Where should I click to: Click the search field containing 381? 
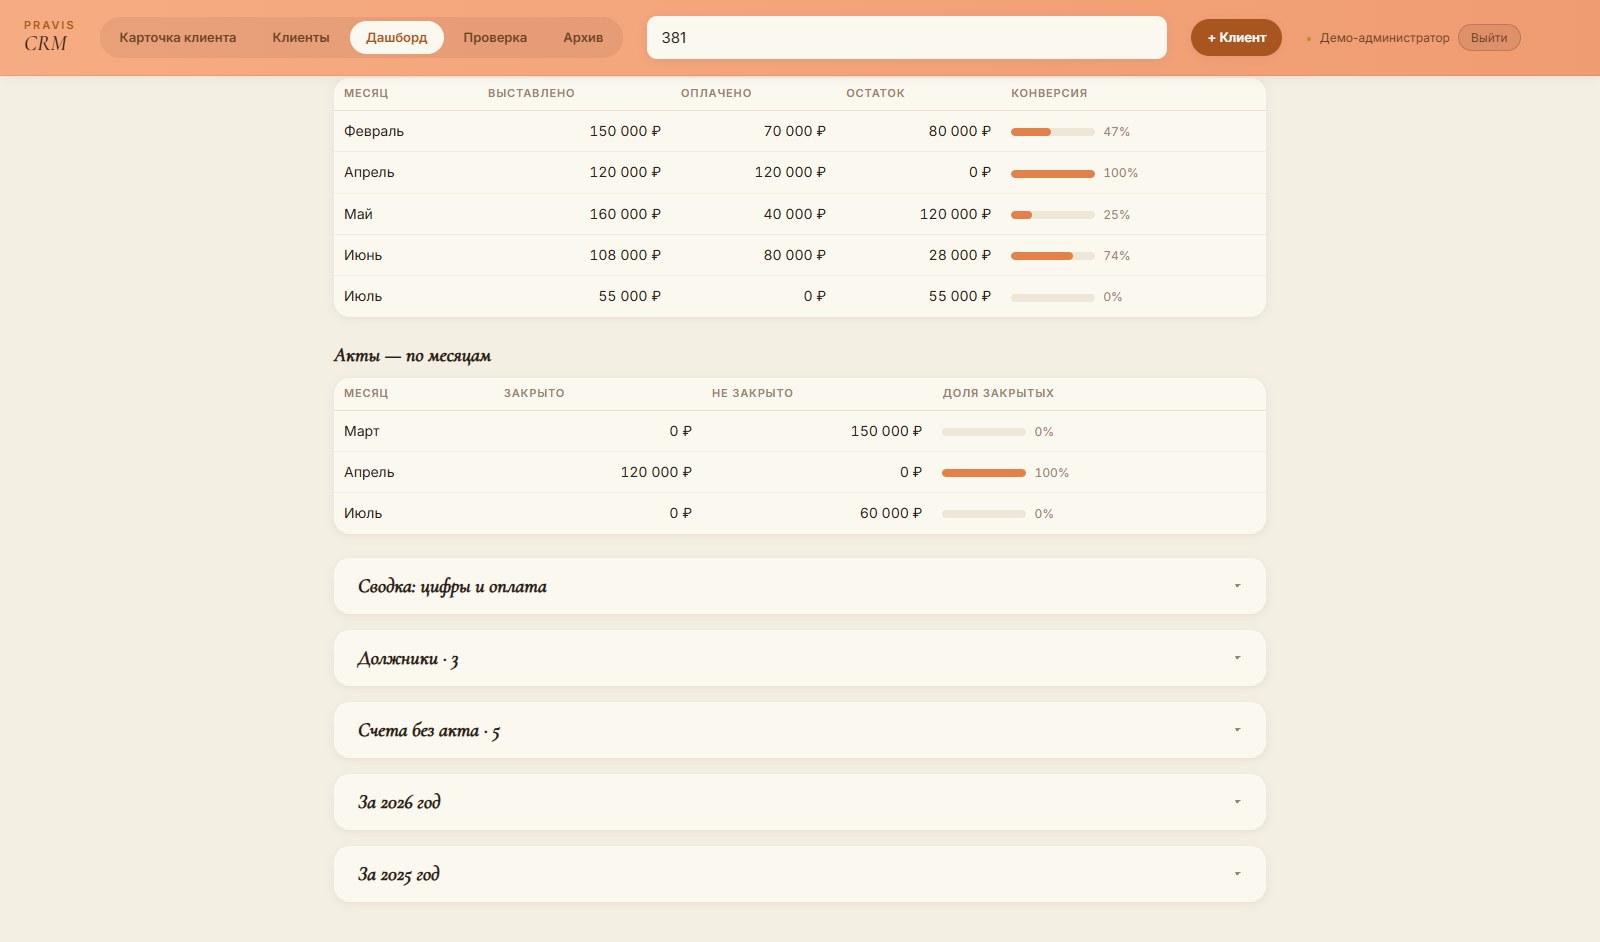point(907,38)
